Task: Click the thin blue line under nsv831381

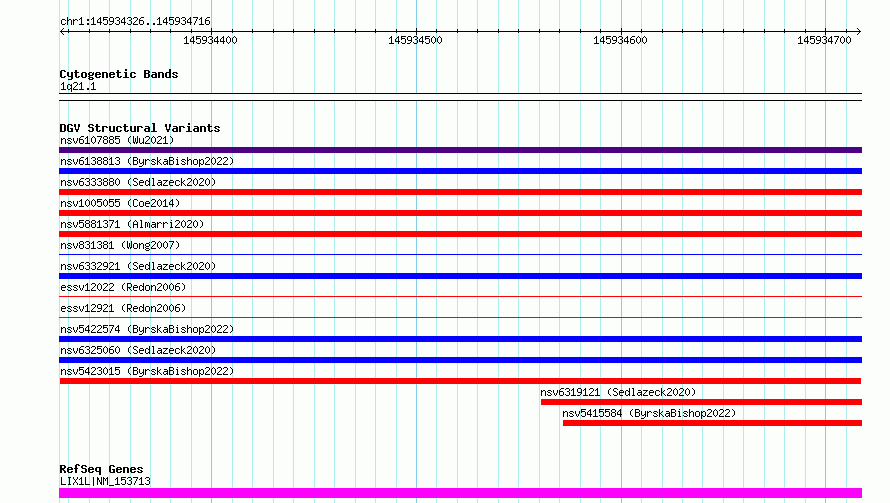Action: (460, 254)
